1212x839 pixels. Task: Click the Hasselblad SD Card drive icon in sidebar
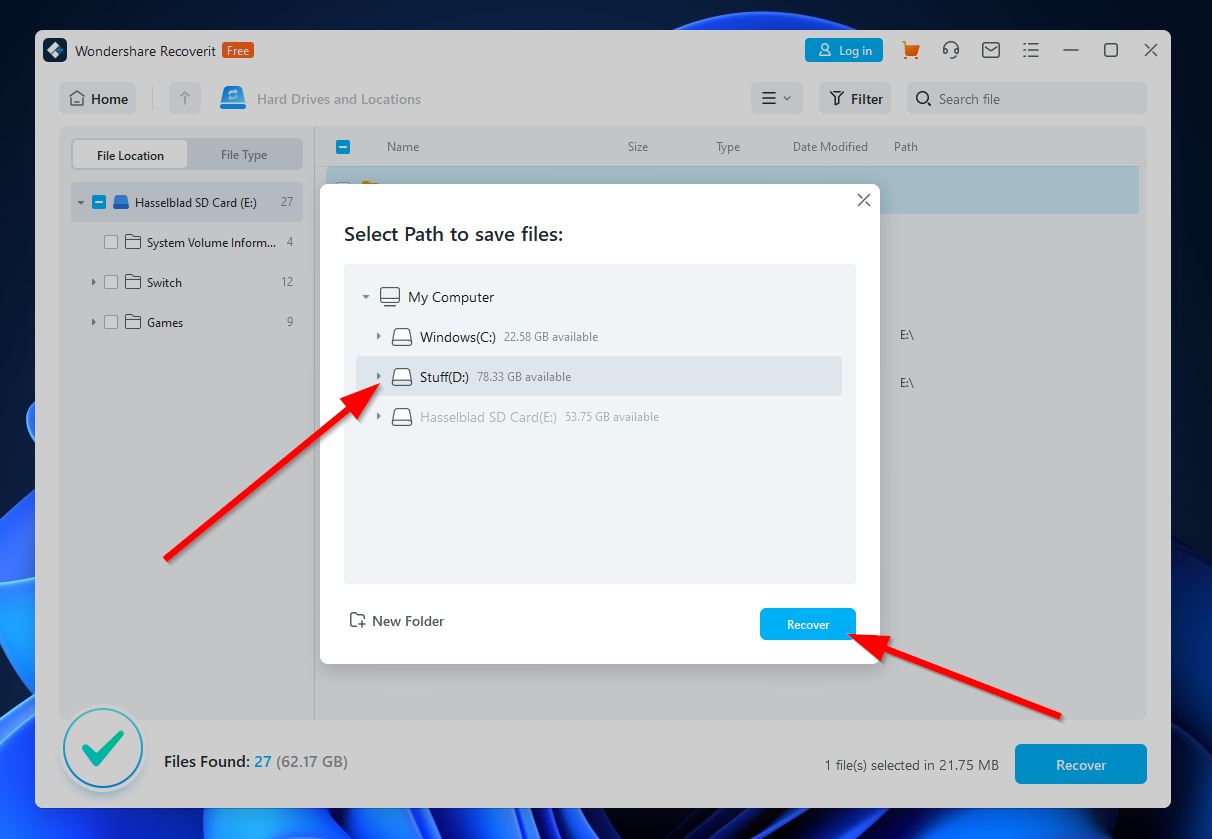[x=121, y=202]
